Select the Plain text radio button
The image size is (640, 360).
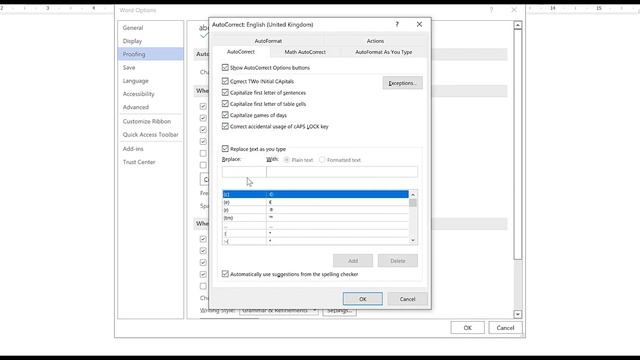pyautogui.click(x=287, y=160)
